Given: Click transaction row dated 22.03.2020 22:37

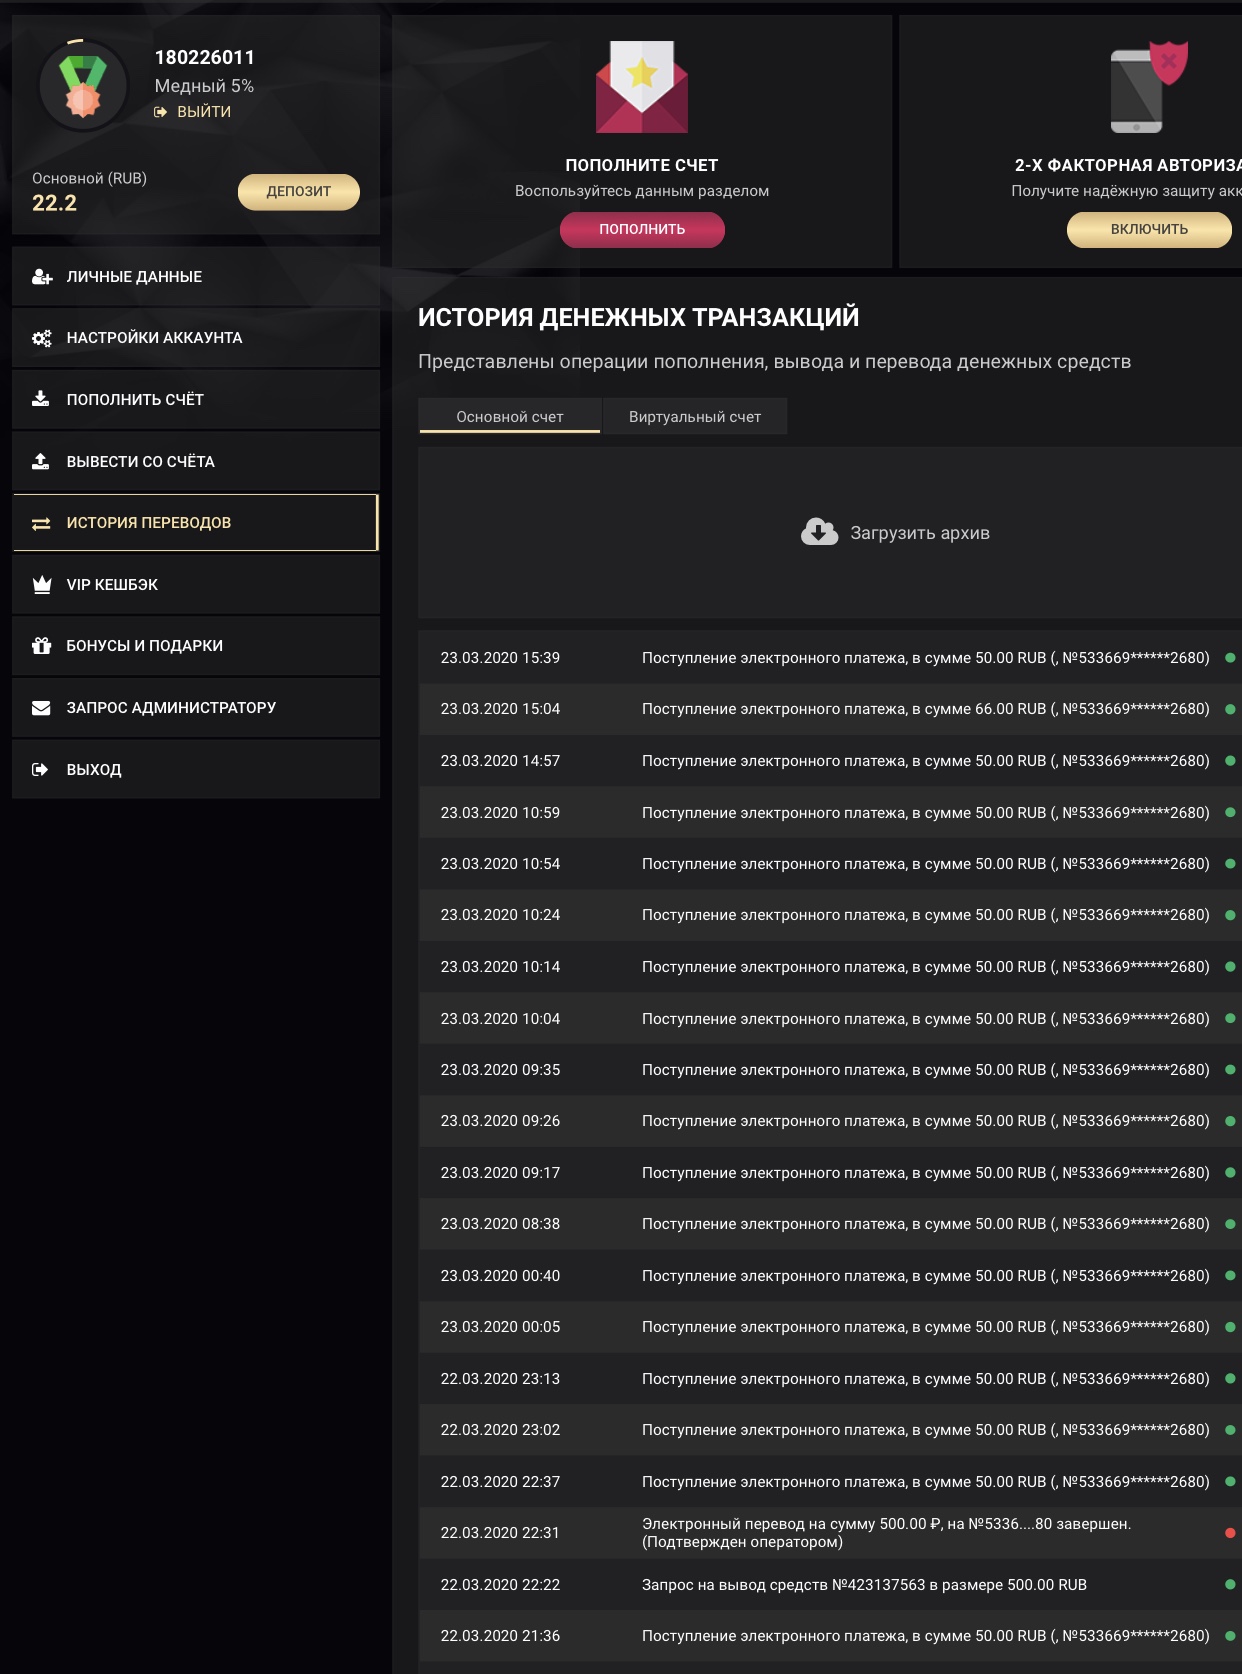Looking at the screenshot, I should pos(830,1482).
